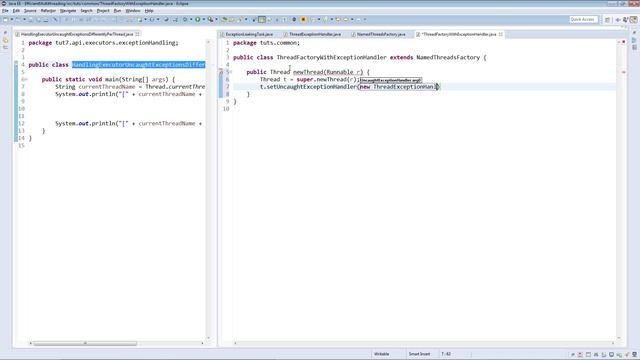The image size is (640, 360).
Task: Switch to ExceptionLeakingTask.java tab
Action: pyautogui.click(x=249, y=34)
